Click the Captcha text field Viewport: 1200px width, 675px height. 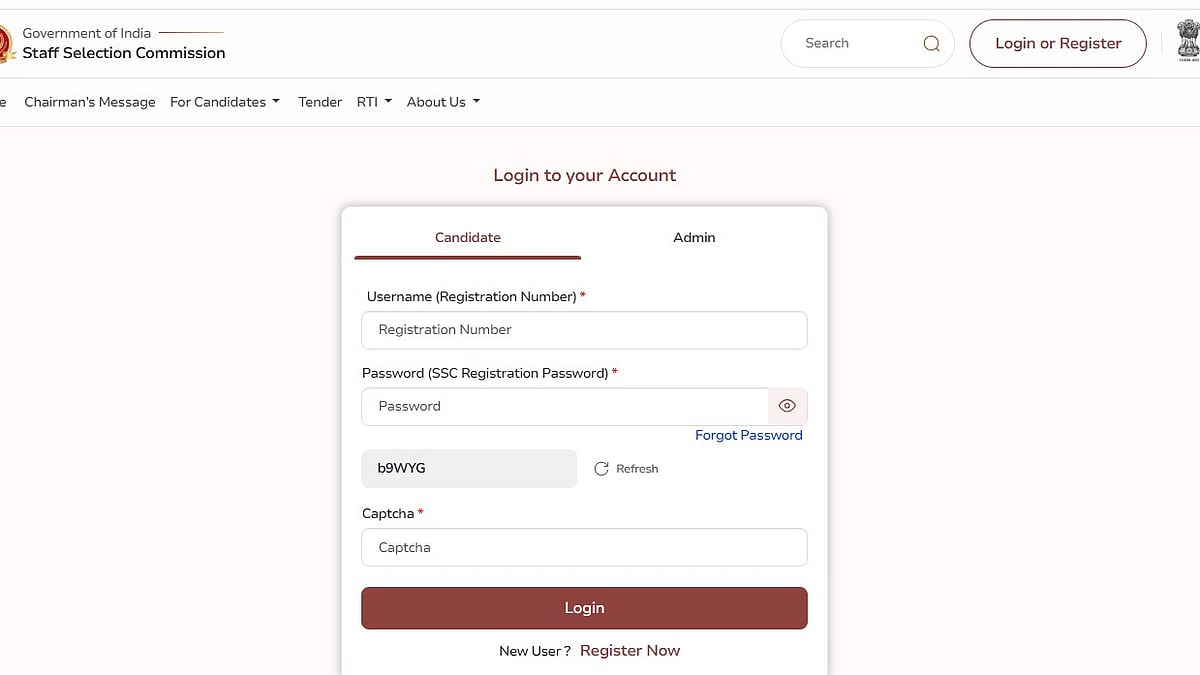584,547
